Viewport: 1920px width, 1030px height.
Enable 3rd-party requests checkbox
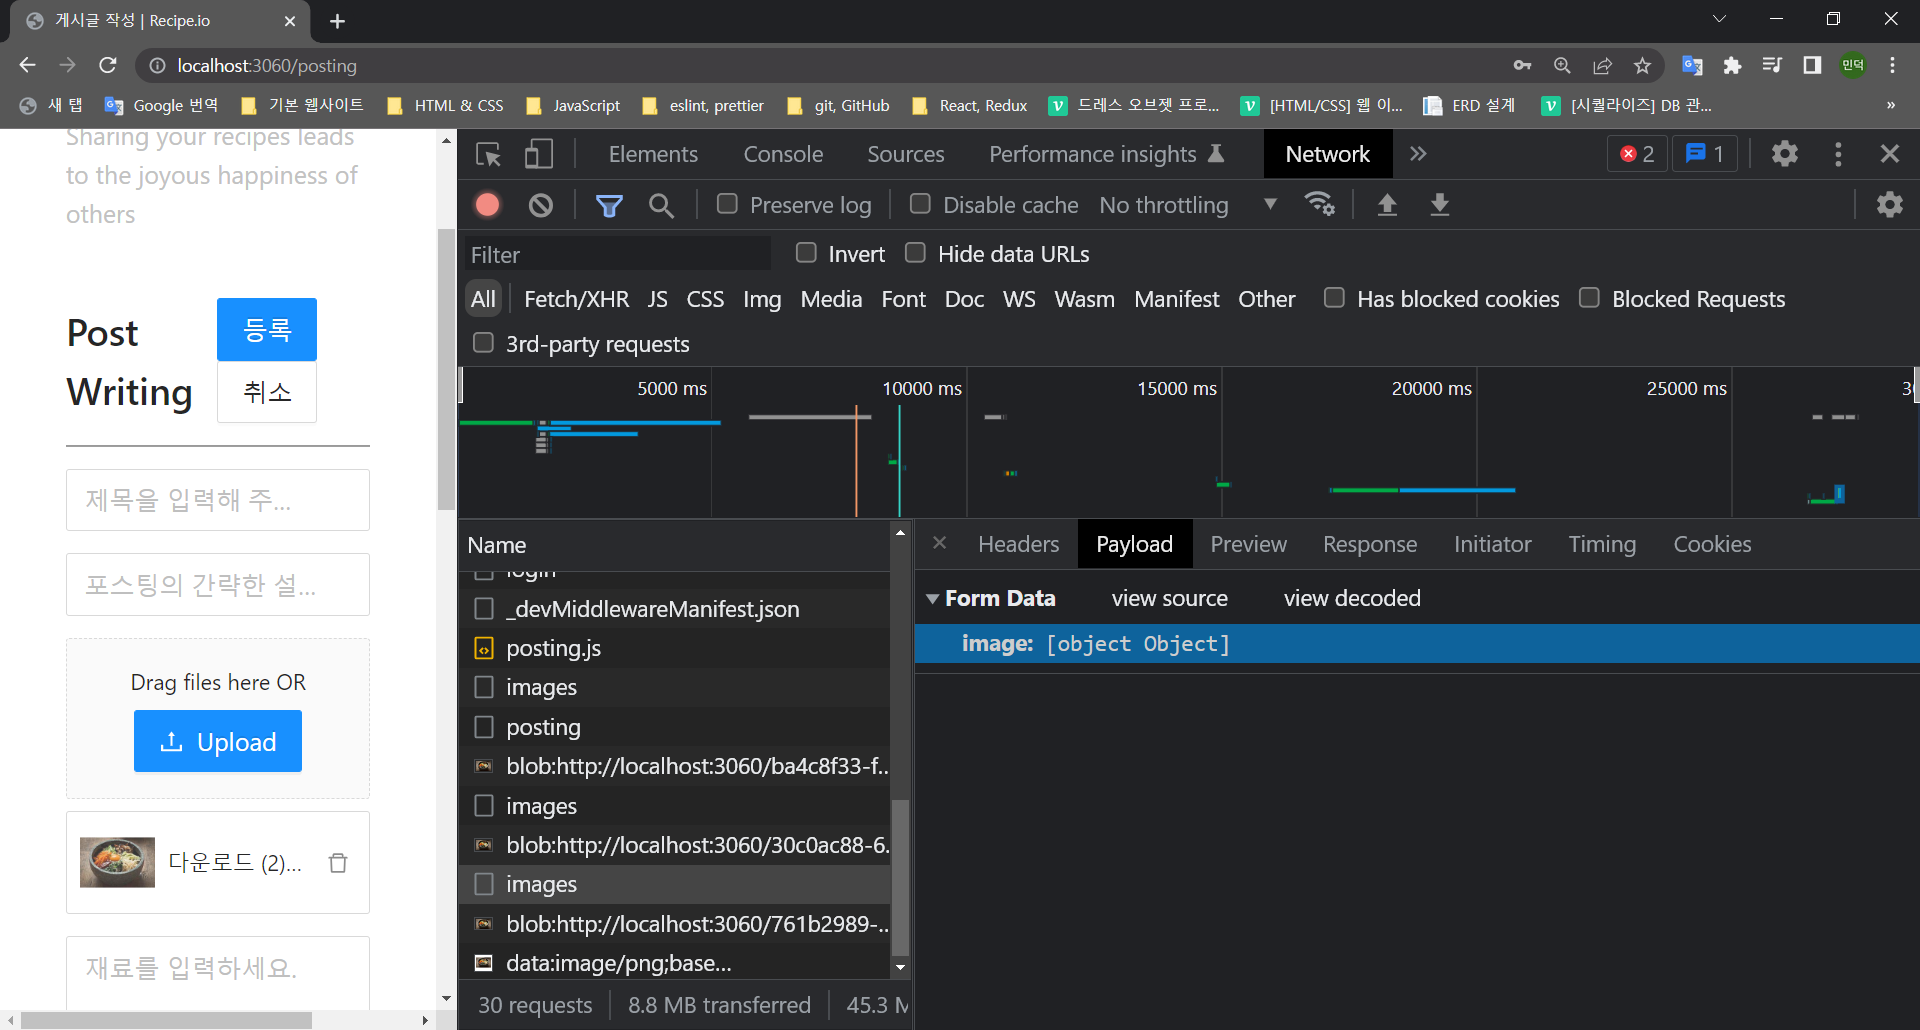pos(483,343)
